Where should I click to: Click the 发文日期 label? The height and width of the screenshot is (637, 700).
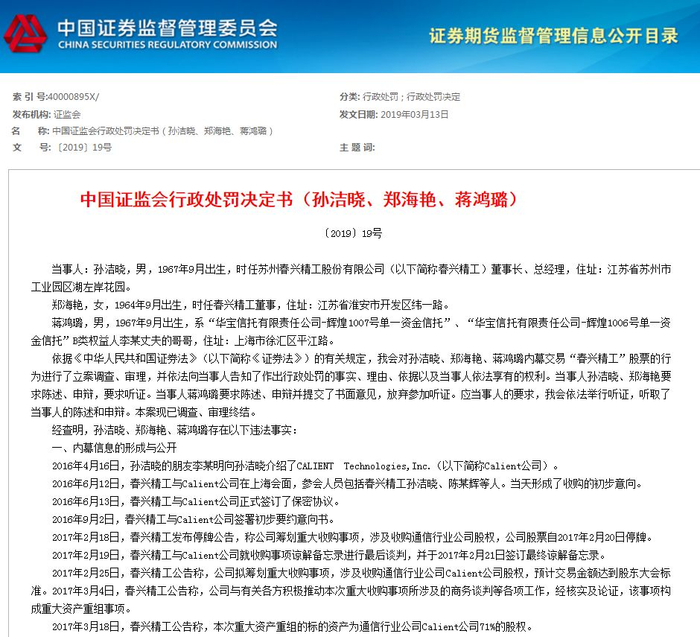click(358, 114)
